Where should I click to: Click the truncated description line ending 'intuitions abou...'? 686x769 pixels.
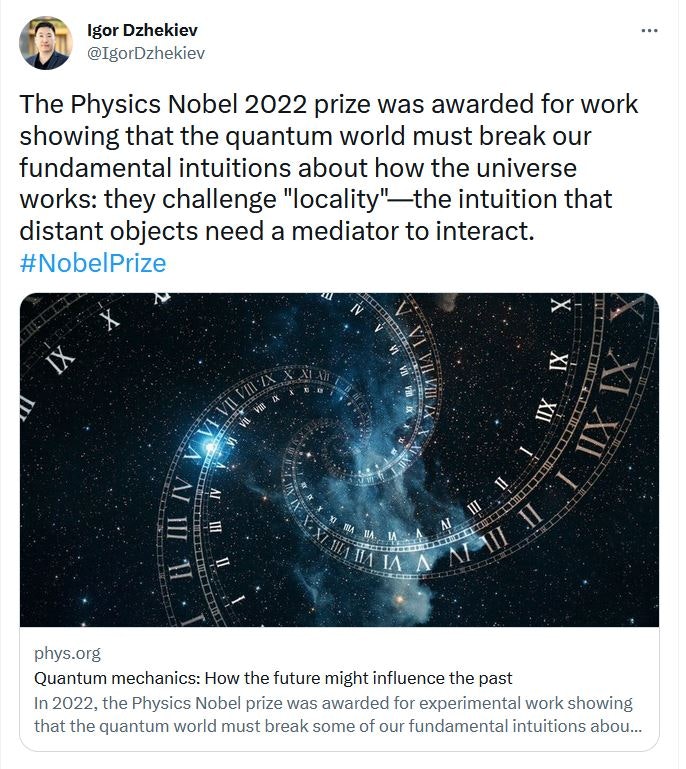click(x=338, y=726)
